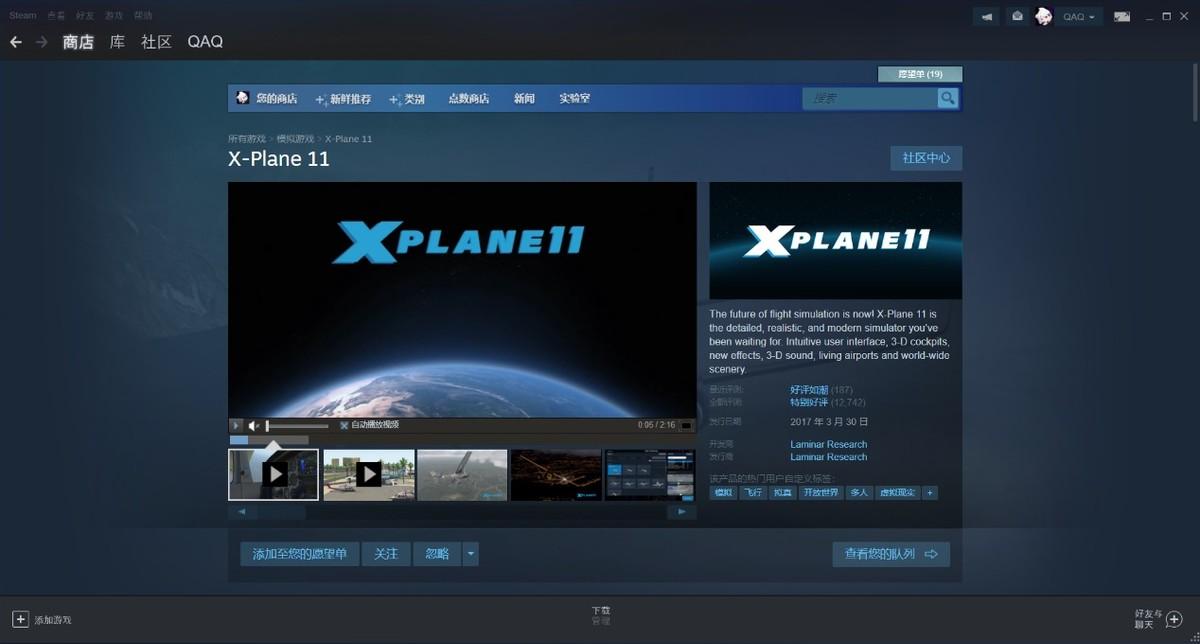Select the aircraft-in-flight screenshot thumbnail
The width and height of the screenshot is (1200, 644).
pyautogui.click(x=462, y=474)
